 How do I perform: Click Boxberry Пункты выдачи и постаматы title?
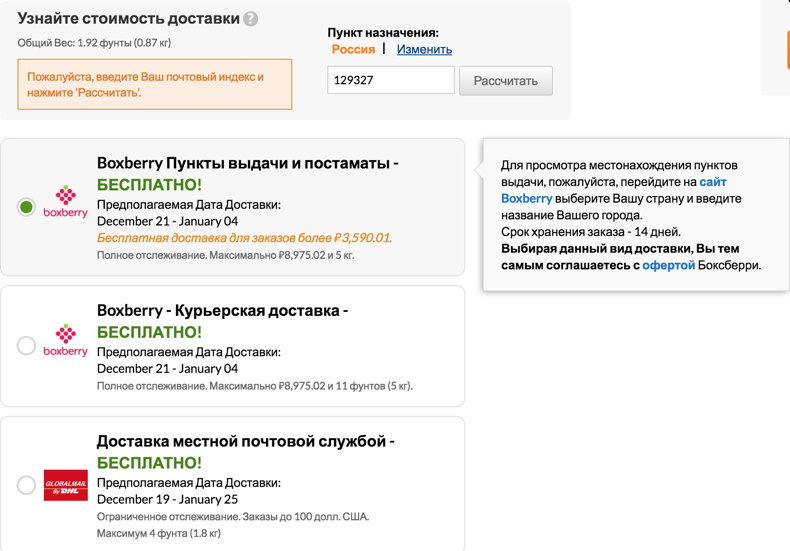pyautogui.click(x=247, y=163)
